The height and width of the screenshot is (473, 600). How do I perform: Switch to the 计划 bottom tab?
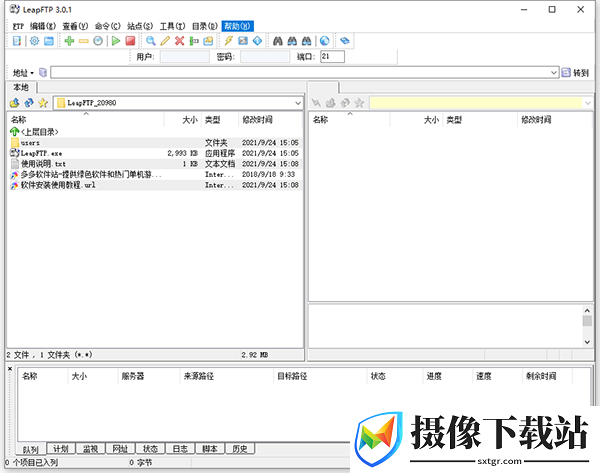coord(61,449)
